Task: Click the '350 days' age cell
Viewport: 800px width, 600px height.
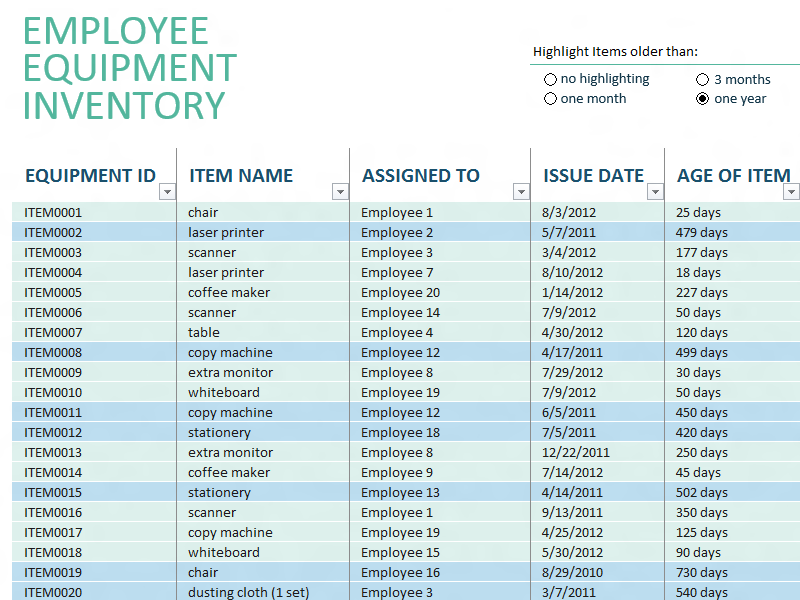Action: click(733, 512)
